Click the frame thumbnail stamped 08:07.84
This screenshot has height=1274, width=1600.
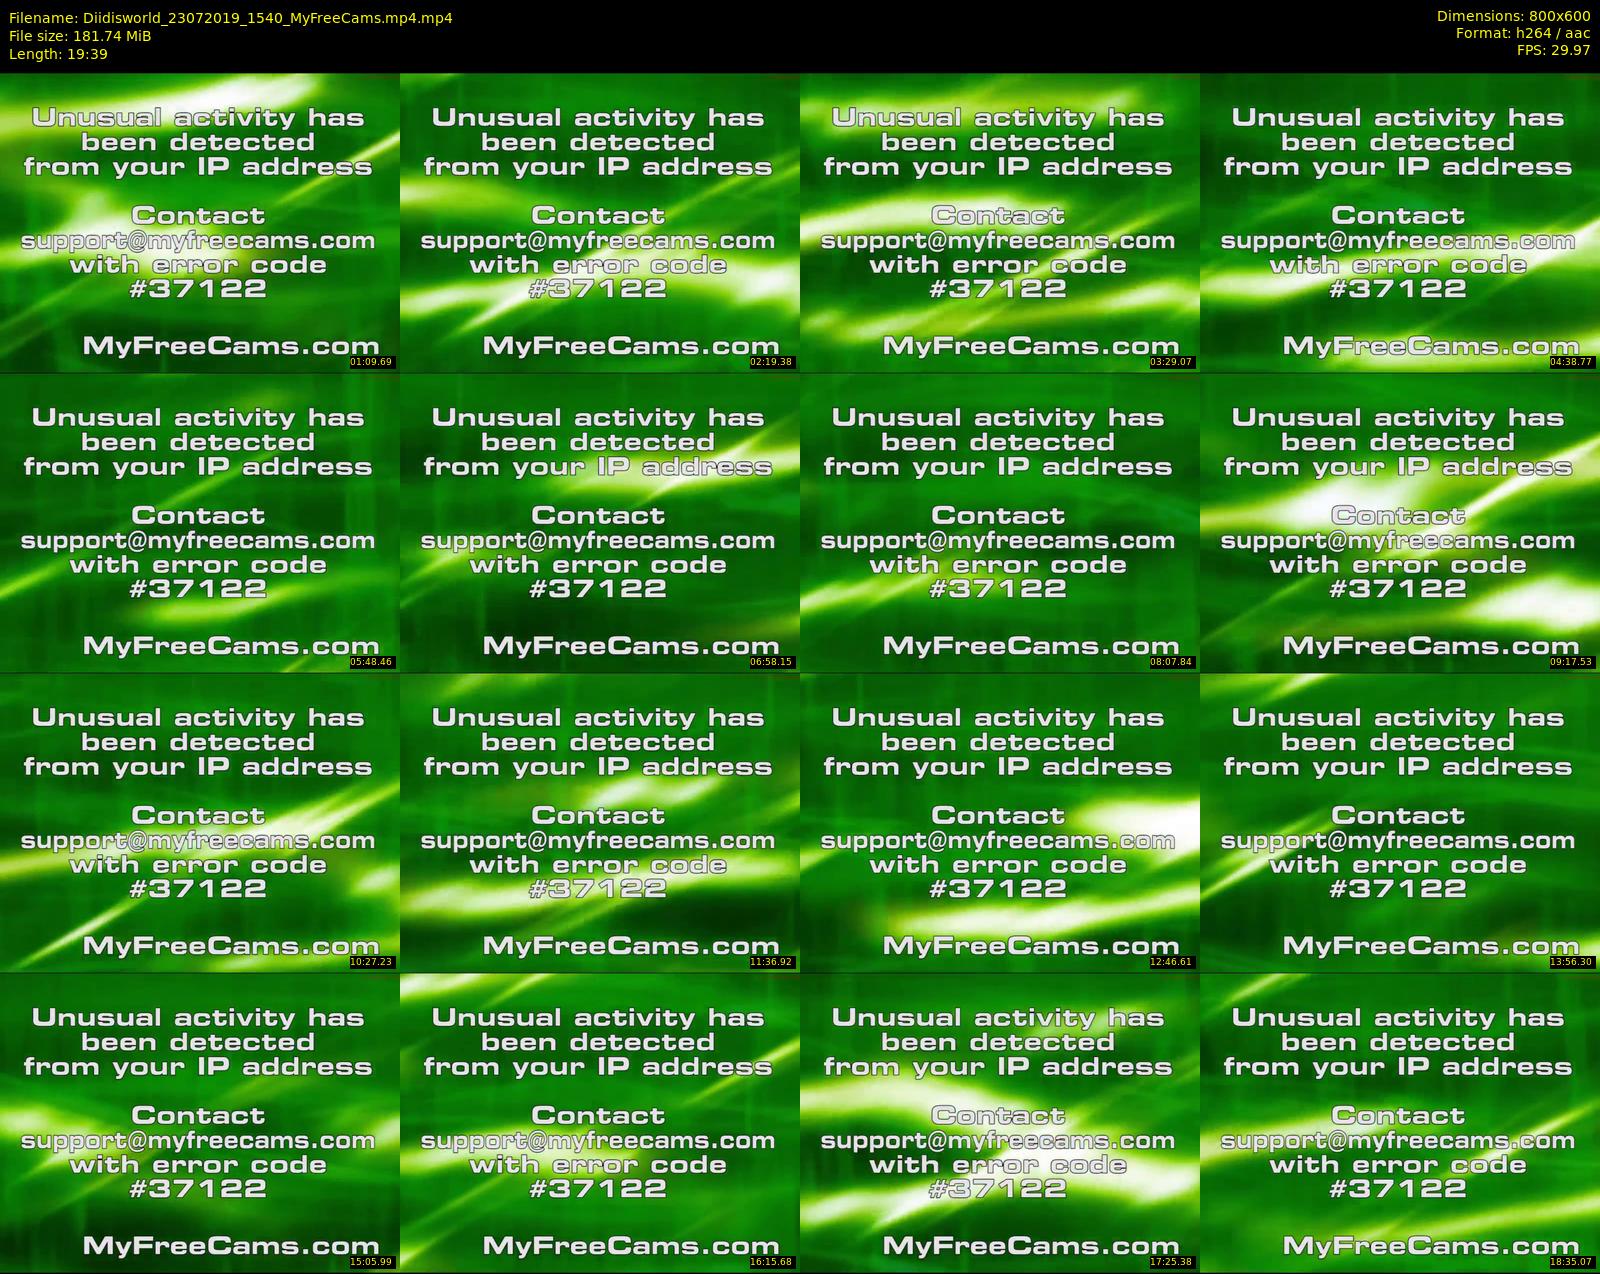tap(999, 523)
